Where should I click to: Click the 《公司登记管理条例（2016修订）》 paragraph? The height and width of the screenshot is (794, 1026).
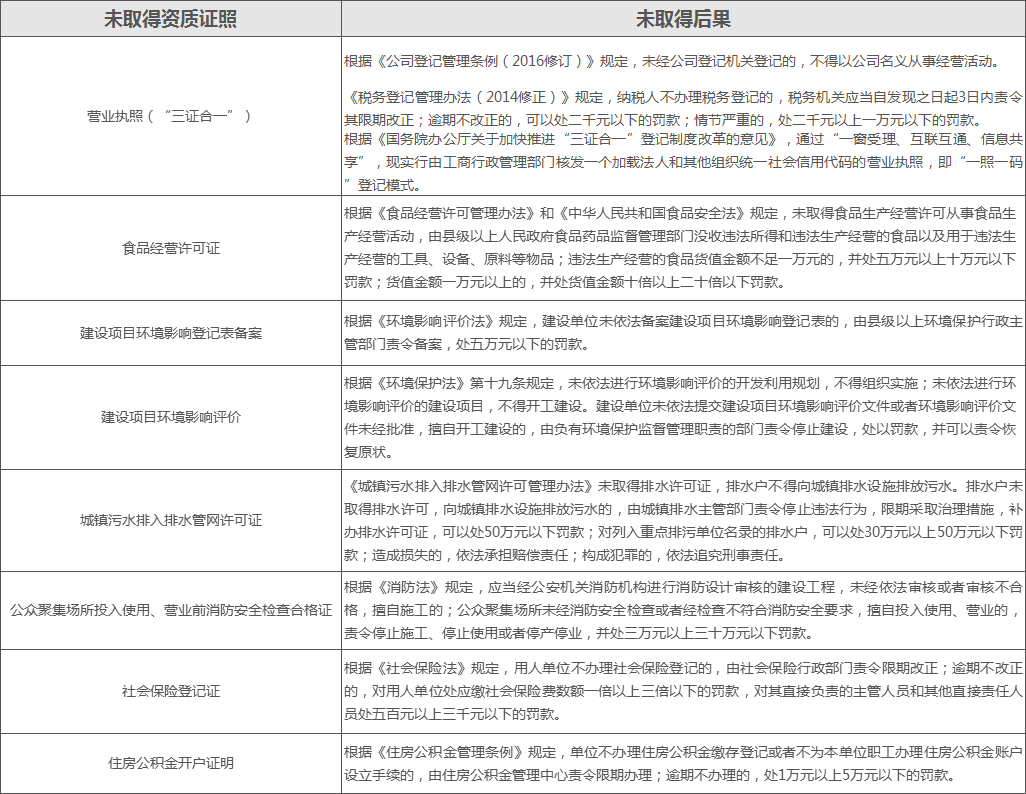coord(670,62)
